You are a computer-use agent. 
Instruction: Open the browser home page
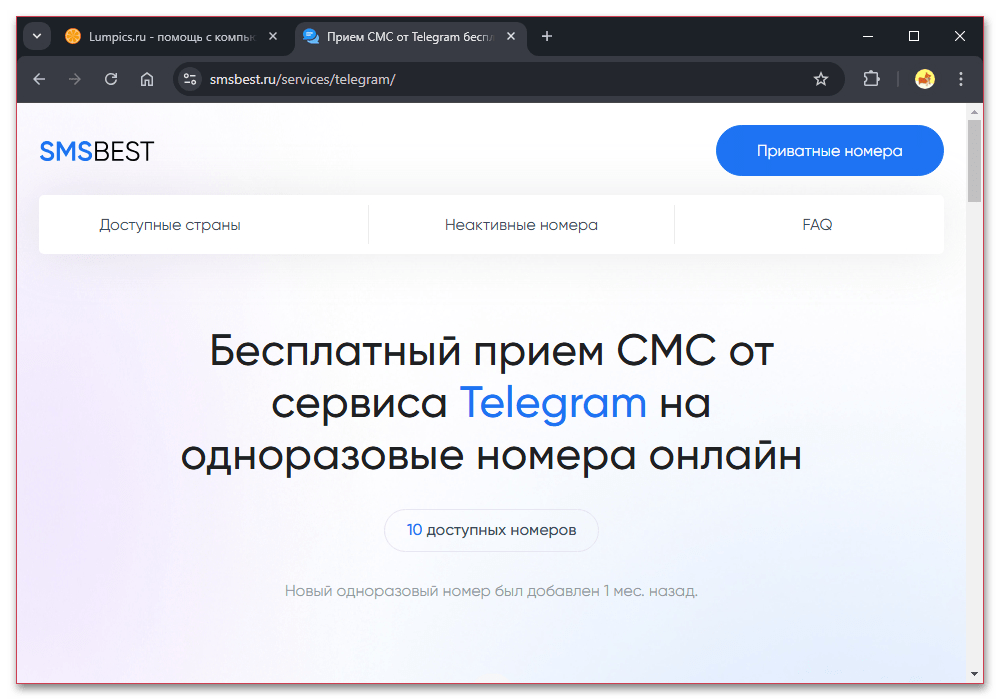147,79
